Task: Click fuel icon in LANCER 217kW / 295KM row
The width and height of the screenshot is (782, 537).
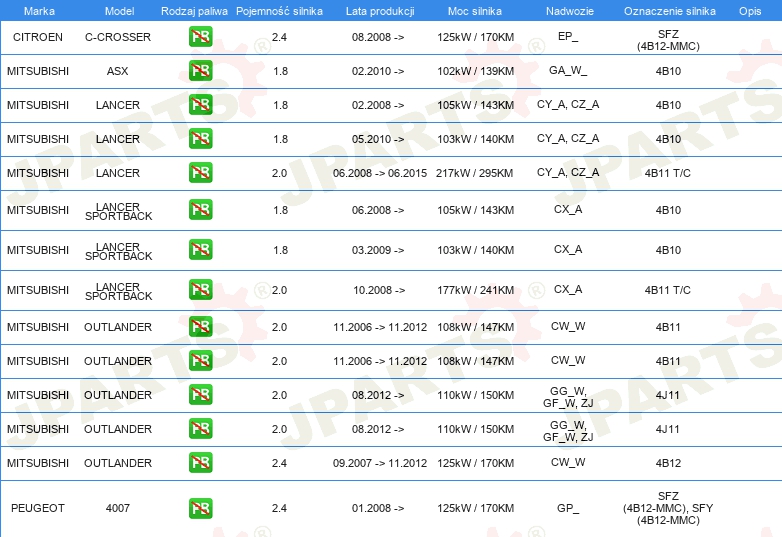Action: pyautogui.click(x=200, y=173)
